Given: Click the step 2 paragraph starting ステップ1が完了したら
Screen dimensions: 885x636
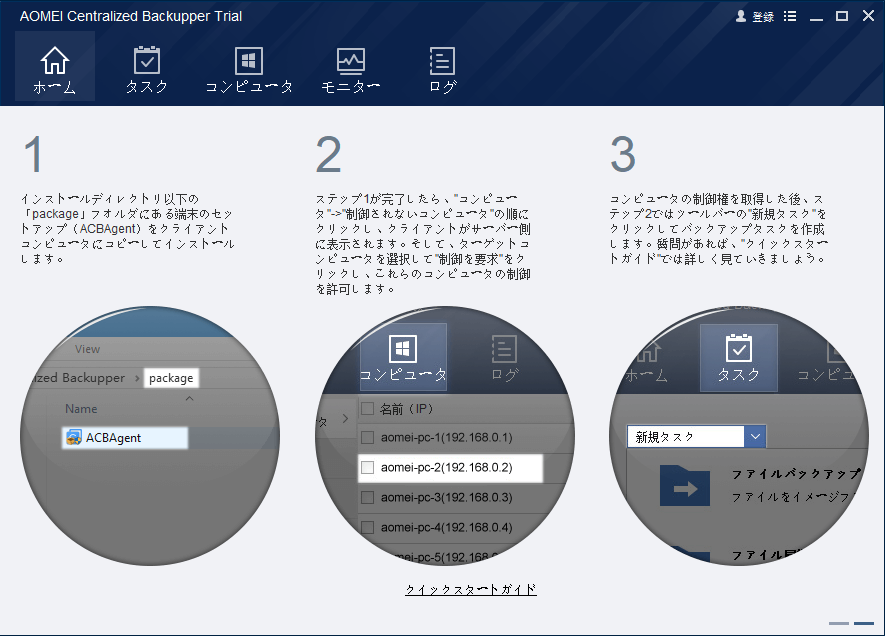Looking at the screenshot, I should click(423, 244).
